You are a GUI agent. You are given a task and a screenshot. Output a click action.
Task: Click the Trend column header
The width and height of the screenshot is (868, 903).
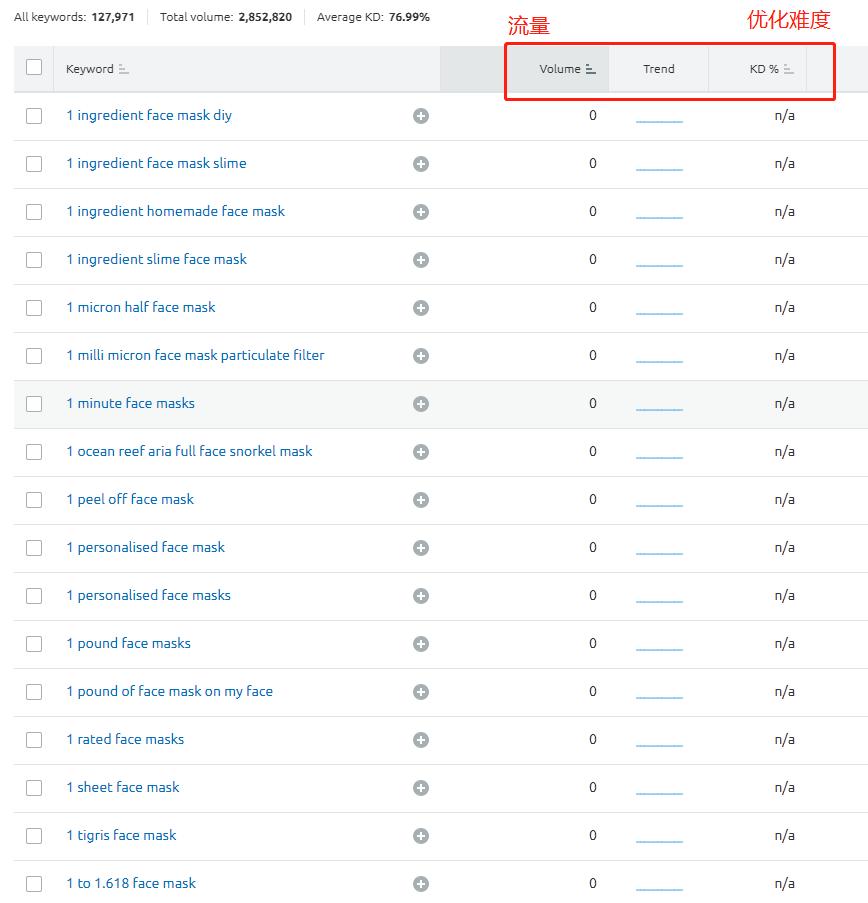pos(658,69)
